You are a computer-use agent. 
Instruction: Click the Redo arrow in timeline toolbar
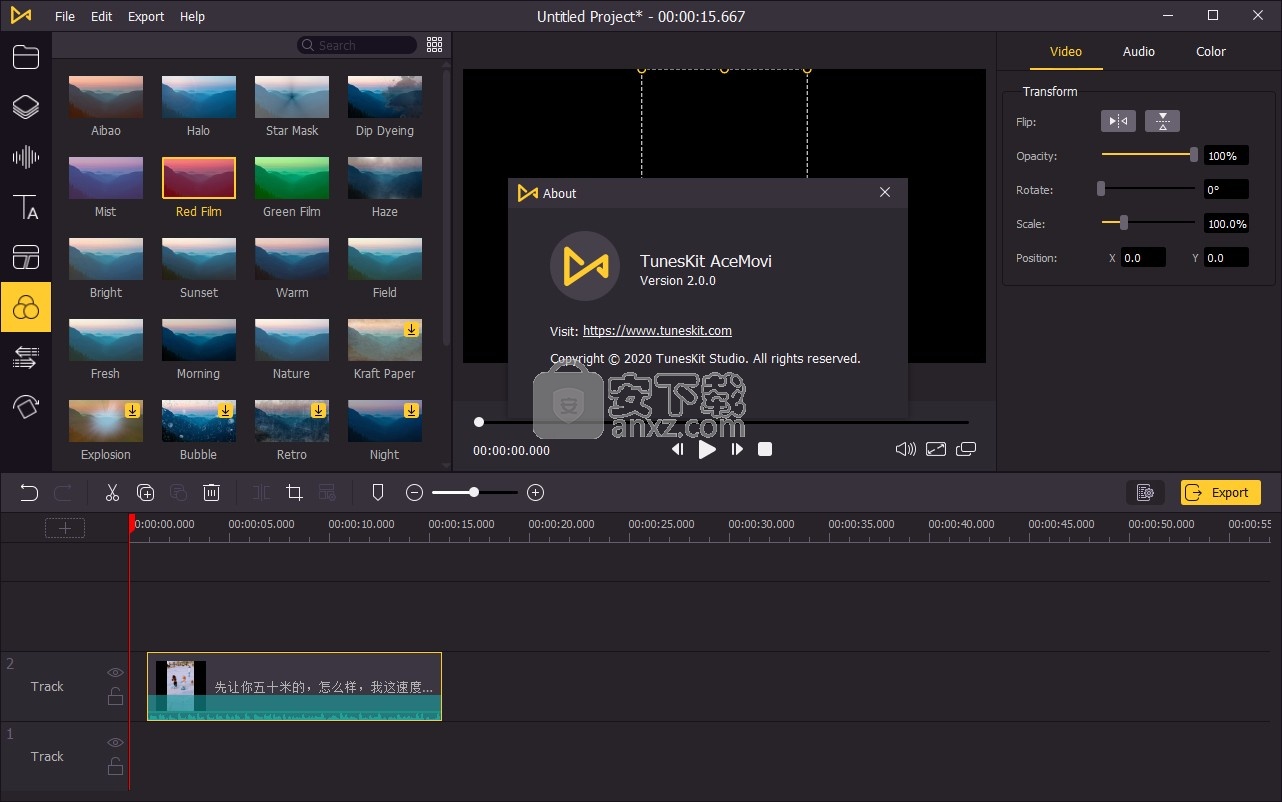click(x=62, y=492)
